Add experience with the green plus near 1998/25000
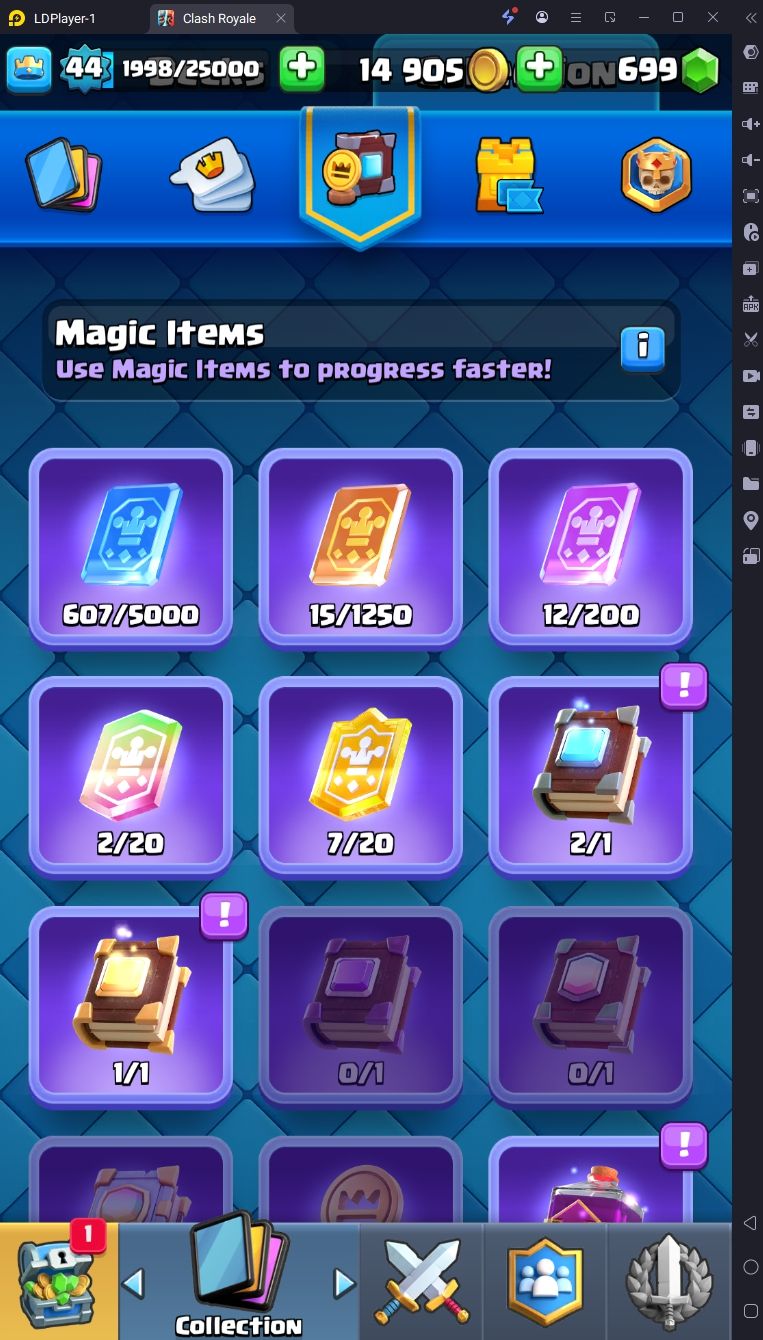Screen dimensions: 763x1340 [302, 69]
